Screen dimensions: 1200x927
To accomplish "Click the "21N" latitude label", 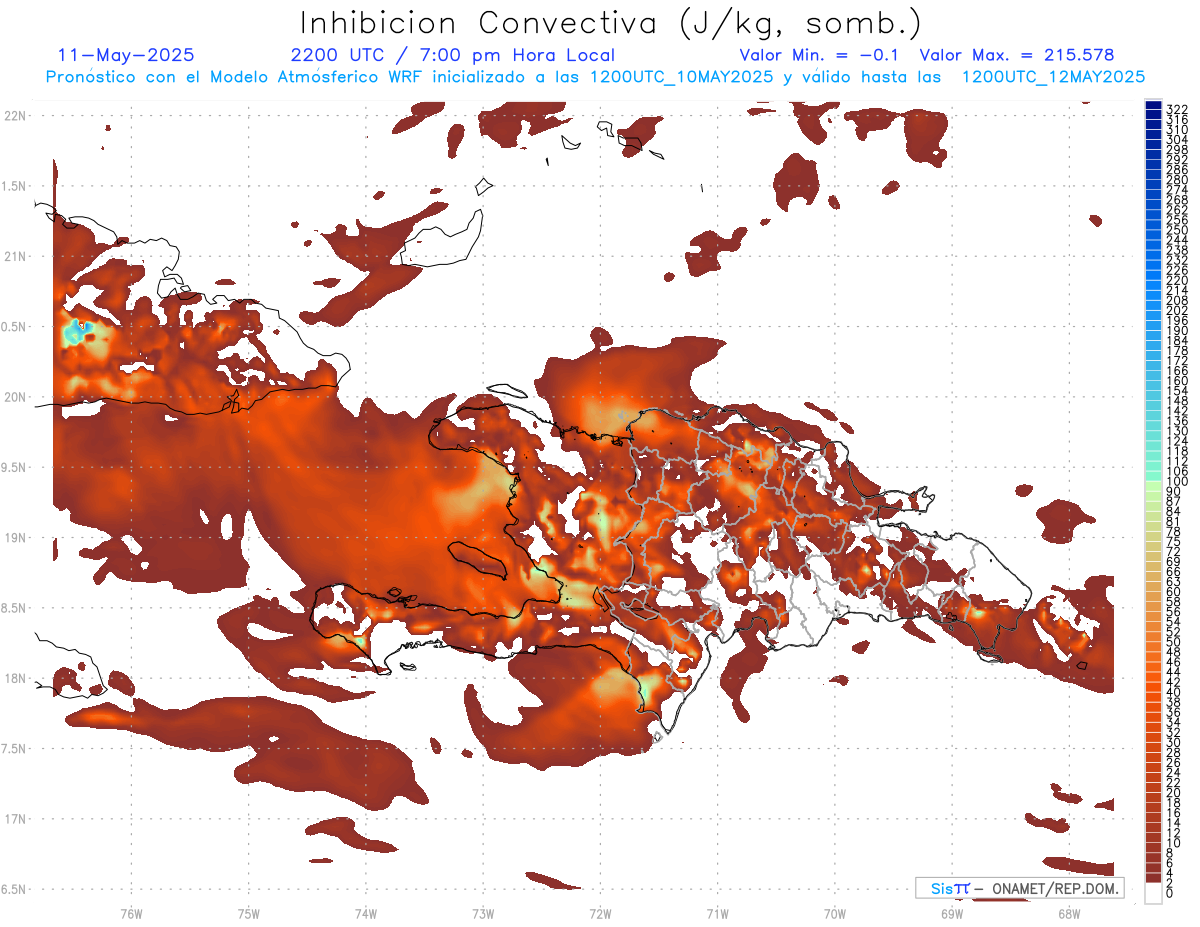I will point(13,257).
